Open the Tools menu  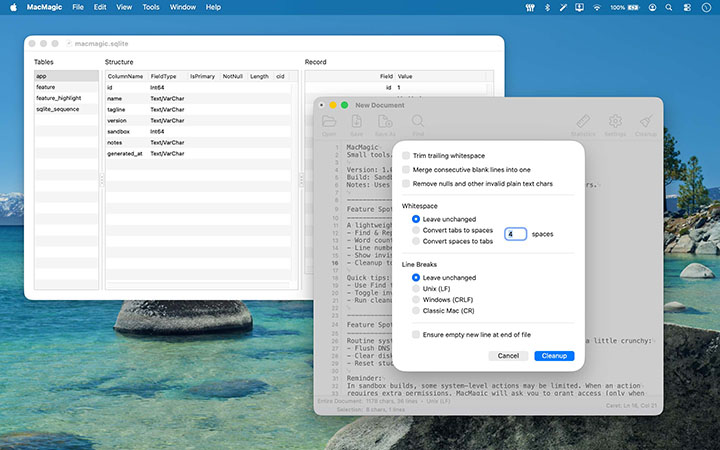pyautogui.click(x=151, y=7)
